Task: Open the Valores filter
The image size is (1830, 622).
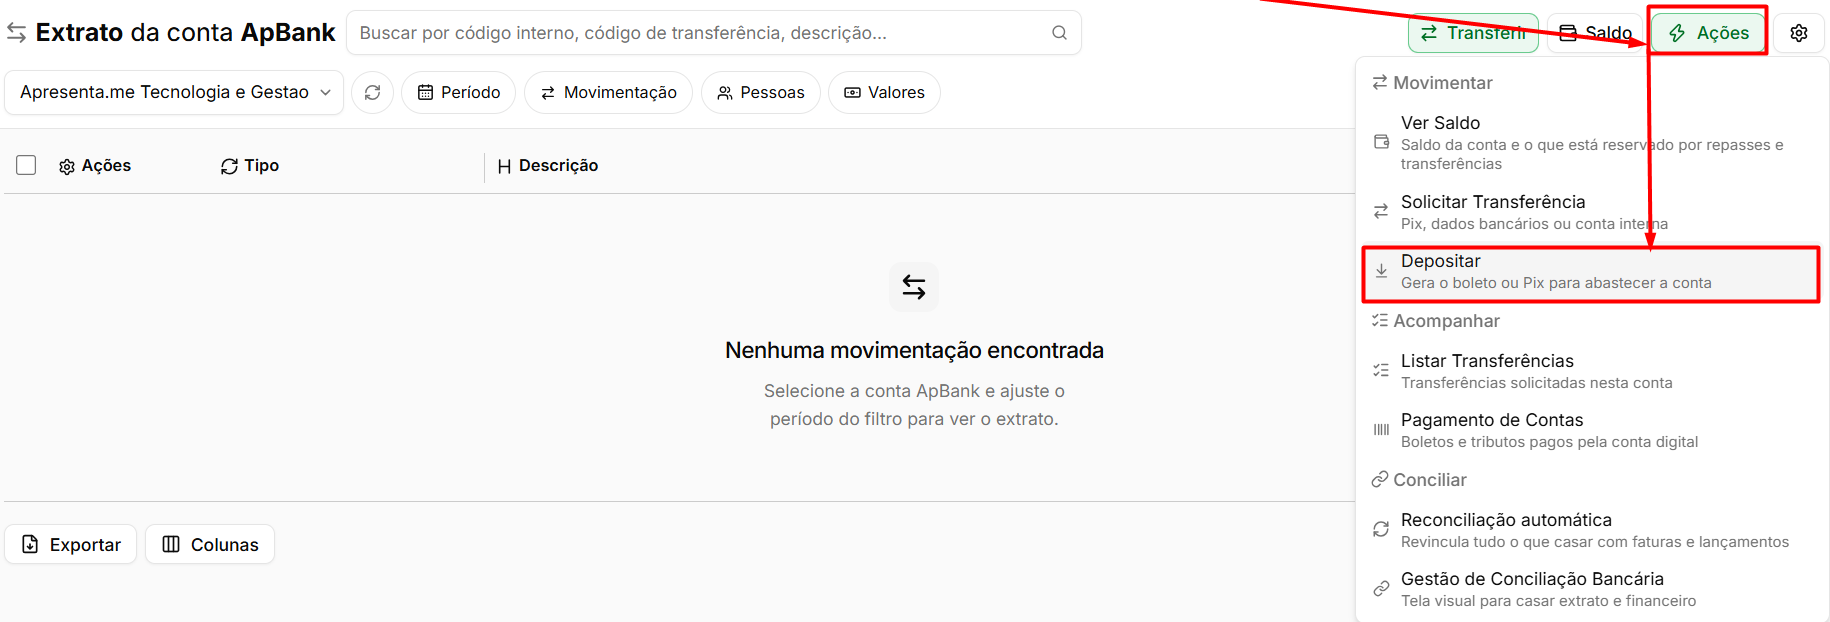Action: coord(884,92)
